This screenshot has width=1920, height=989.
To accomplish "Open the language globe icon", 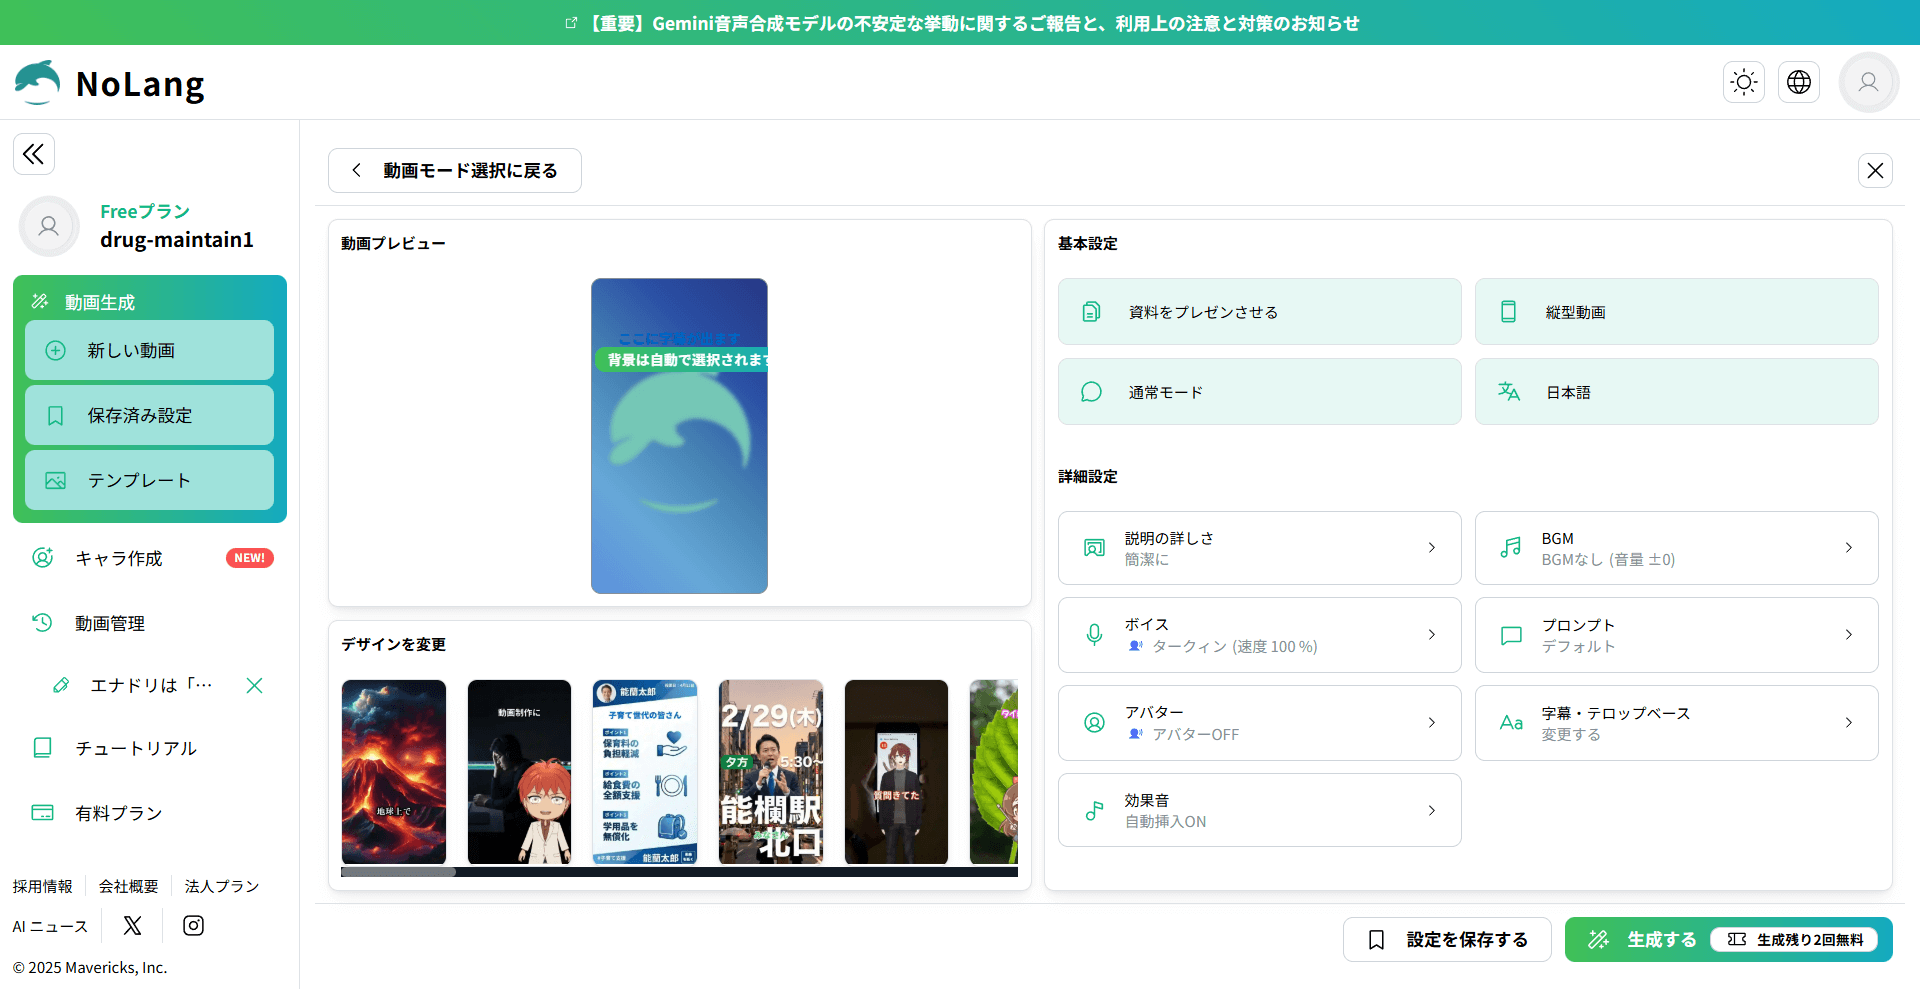I will coord(1798,82).
